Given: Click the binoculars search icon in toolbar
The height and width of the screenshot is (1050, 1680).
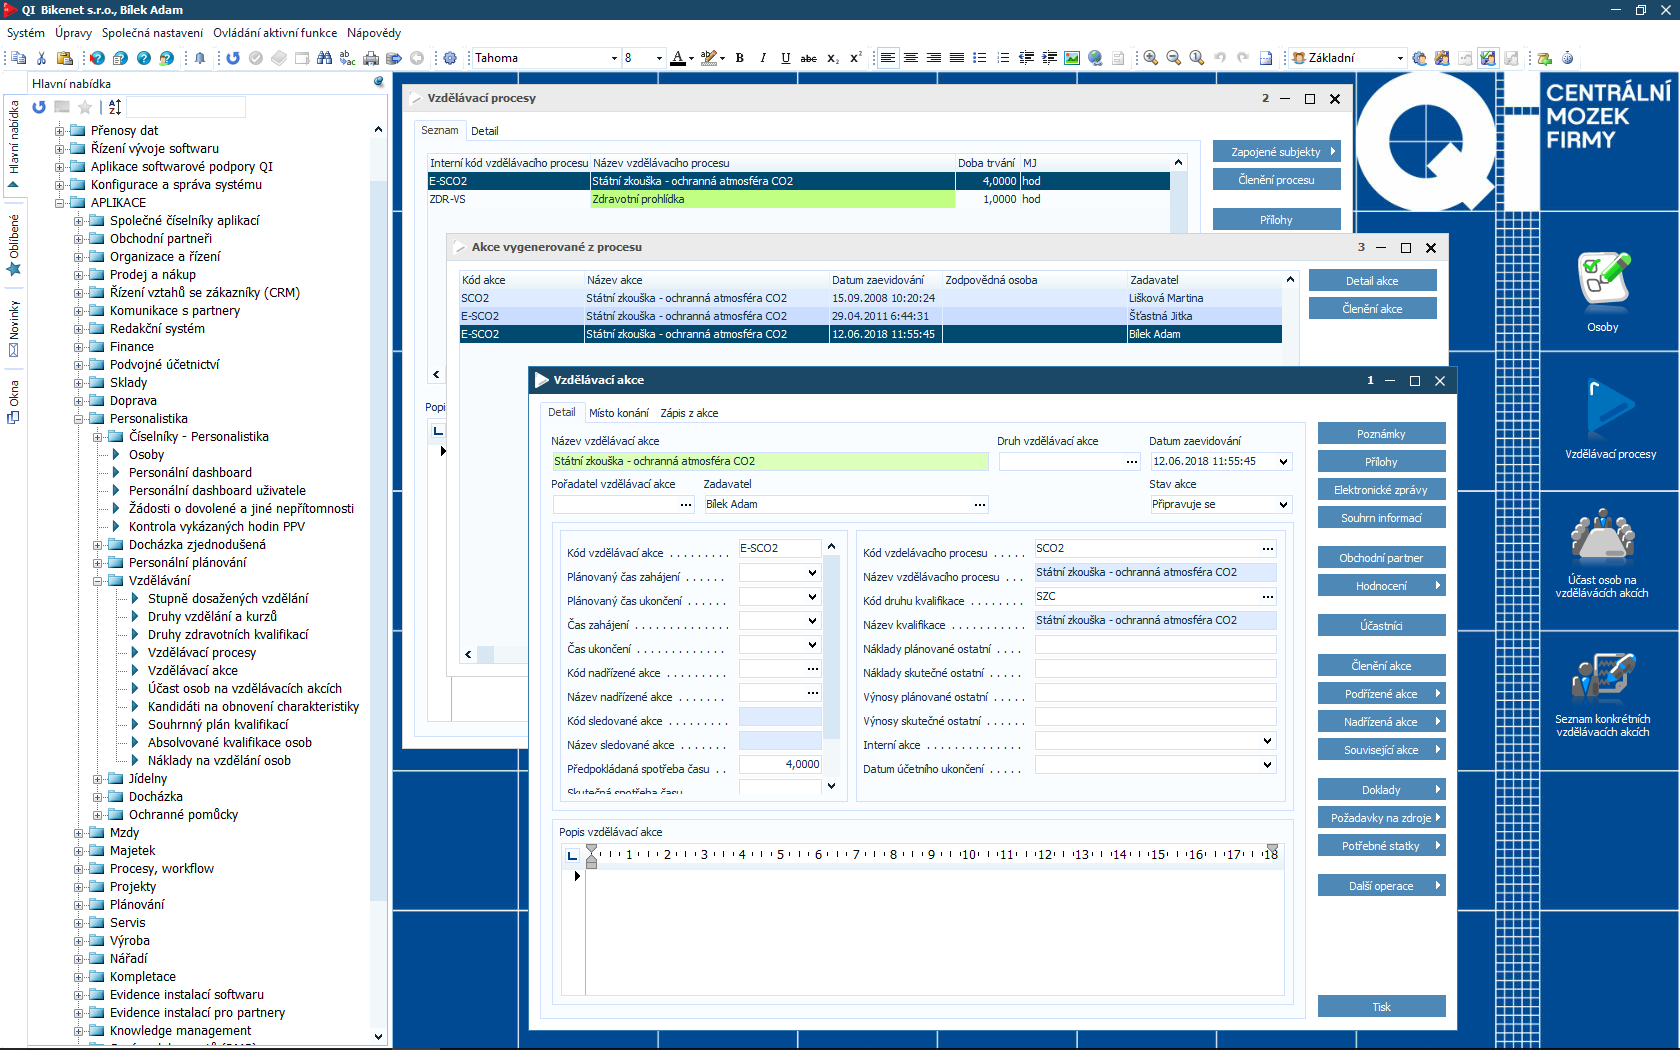Looking at the screenshot, I should click(x=324, y=58).
